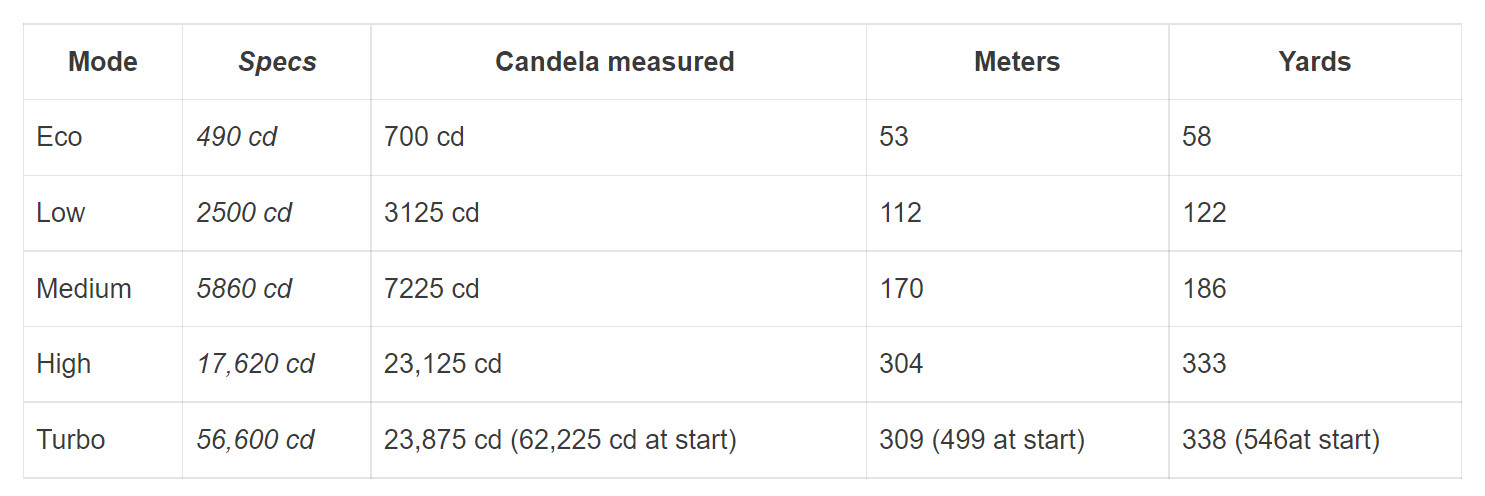1485x496 pixels.
Task: Click the Specs column header
Action: pos(277,62)
